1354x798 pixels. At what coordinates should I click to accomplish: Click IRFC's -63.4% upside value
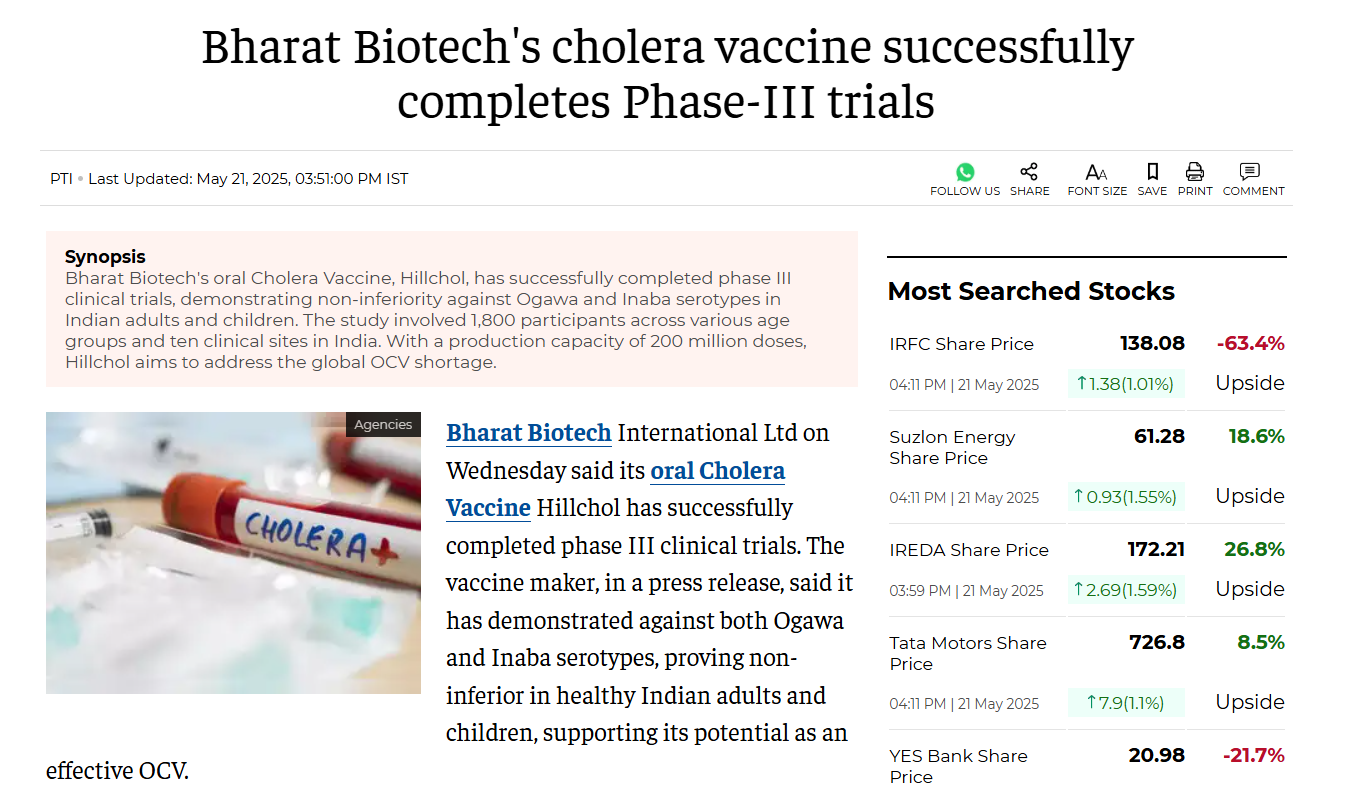1250,344
